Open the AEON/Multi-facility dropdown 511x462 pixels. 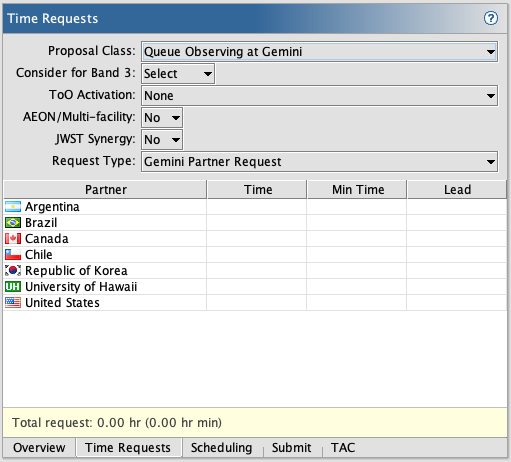[162, 118]
